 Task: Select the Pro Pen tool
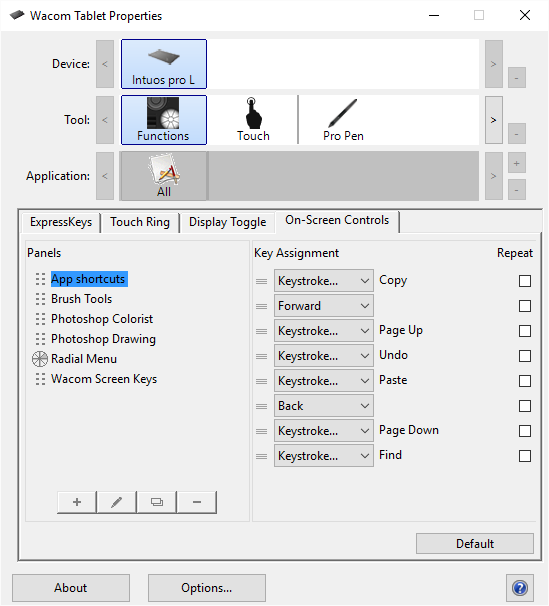(x=343, y=120)
